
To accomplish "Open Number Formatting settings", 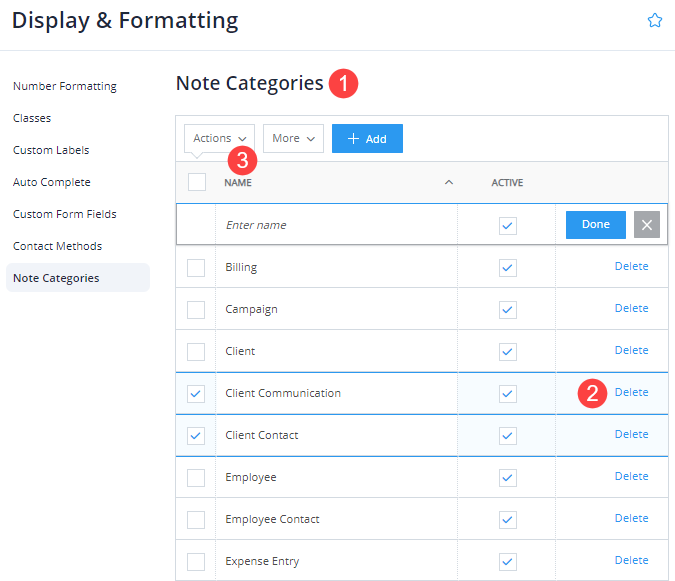I will pyautogui.click(x=65, y=86).
